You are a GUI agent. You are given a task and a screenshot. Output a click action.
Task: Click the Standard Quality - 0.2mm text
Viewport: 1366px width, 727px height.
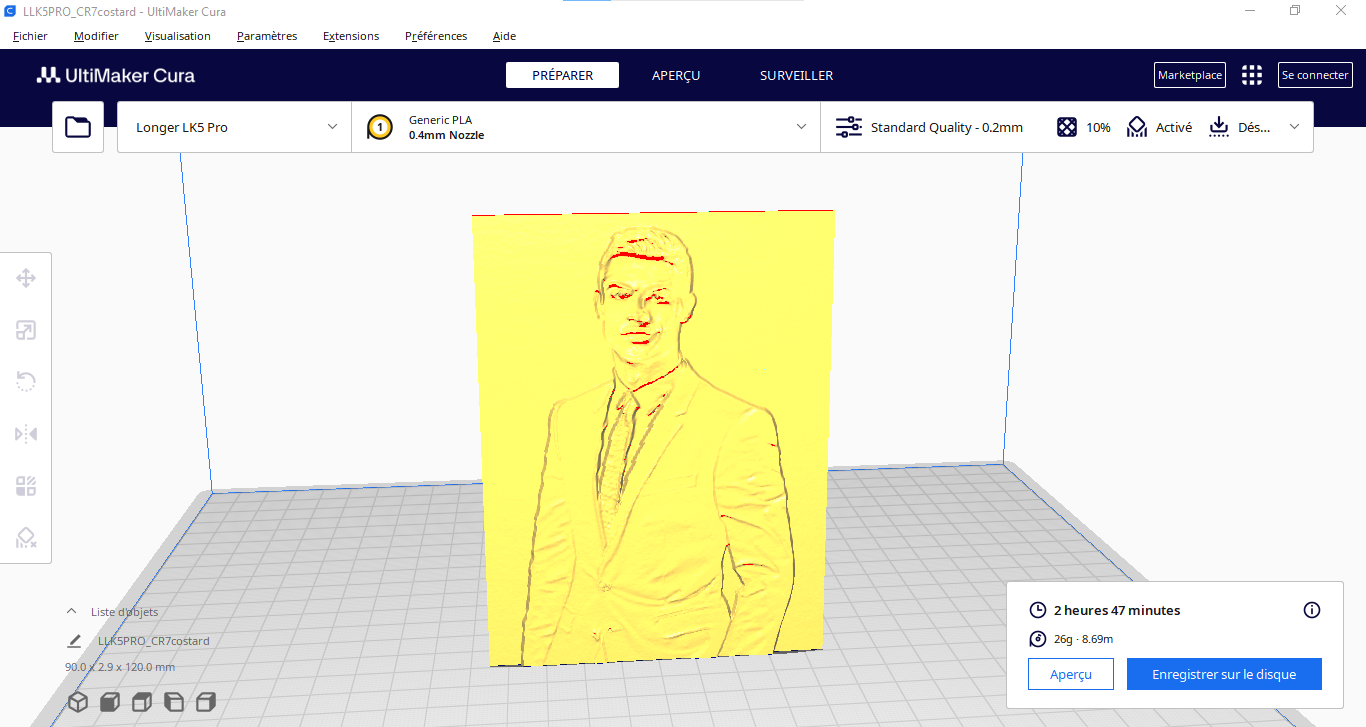946,127
